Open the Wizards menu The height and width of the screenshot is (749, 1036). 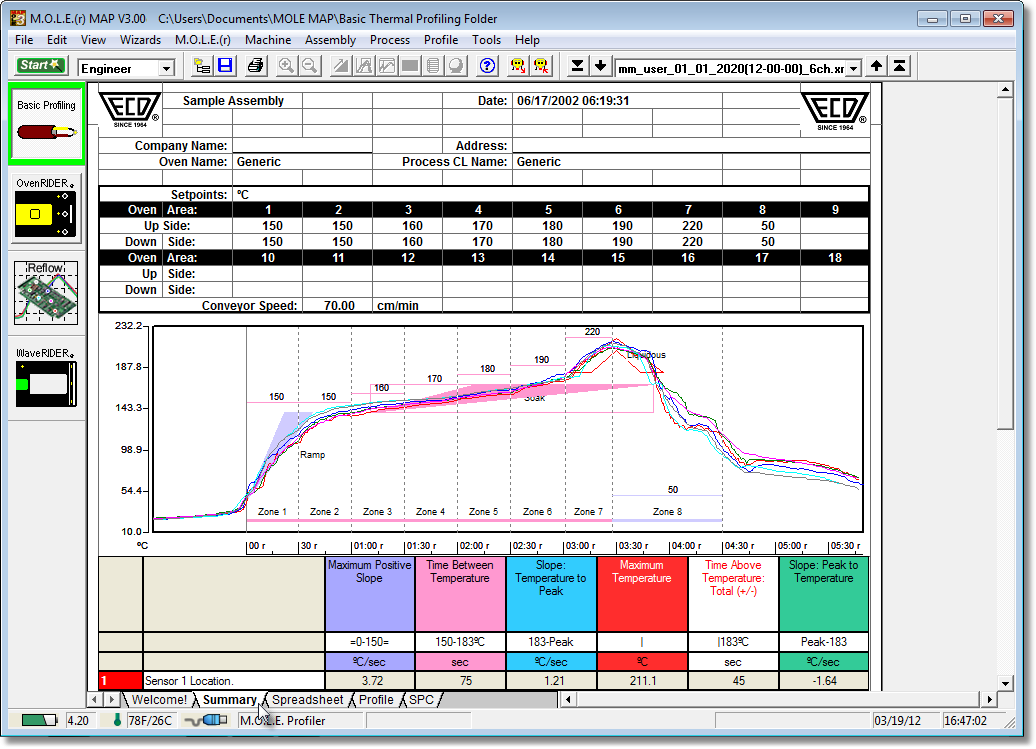[140, 40]
